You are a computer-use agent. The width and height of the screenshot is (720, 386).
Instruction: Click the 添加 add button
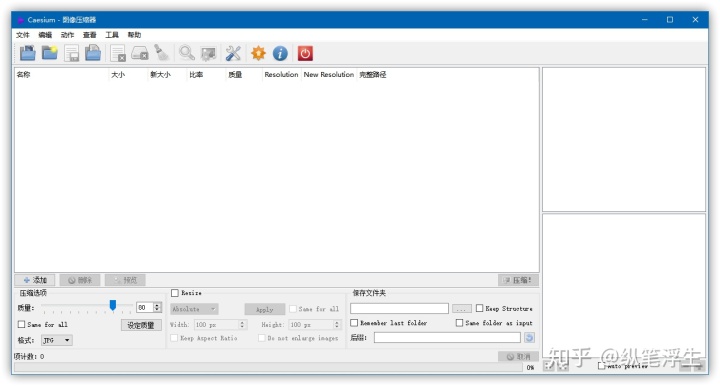click(x=35, y=280)
